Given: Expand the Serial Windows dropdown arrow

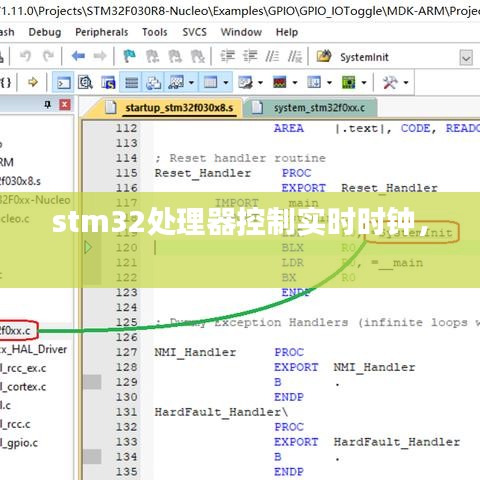Looking at the screenshot, I should pyautogui.click(x=260, y=82).
